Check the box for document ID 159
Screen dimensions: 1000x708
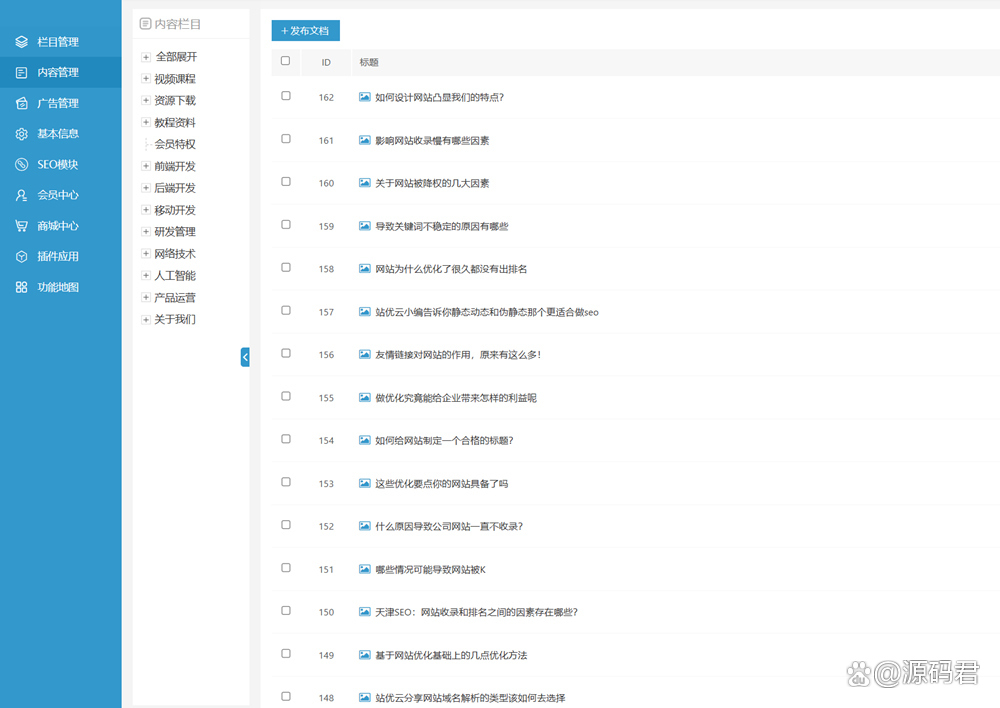286,225
